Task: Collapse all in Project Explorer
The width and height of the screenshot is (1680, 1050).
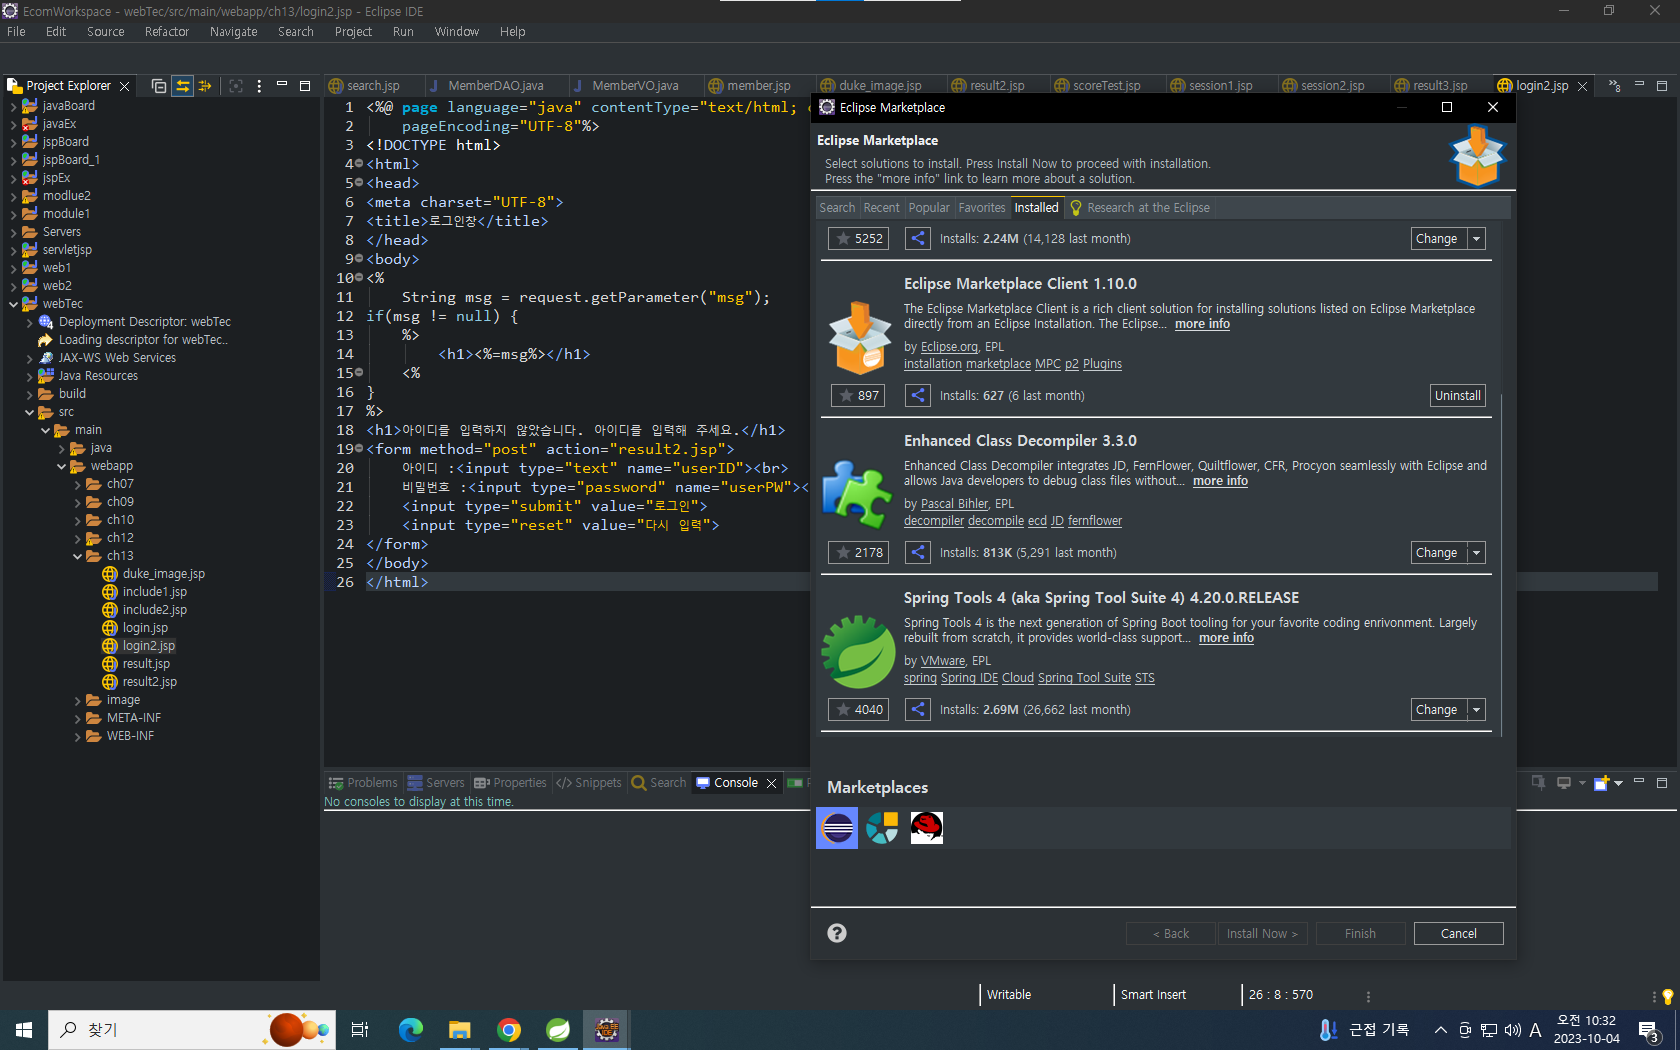Action: [159, 86]
